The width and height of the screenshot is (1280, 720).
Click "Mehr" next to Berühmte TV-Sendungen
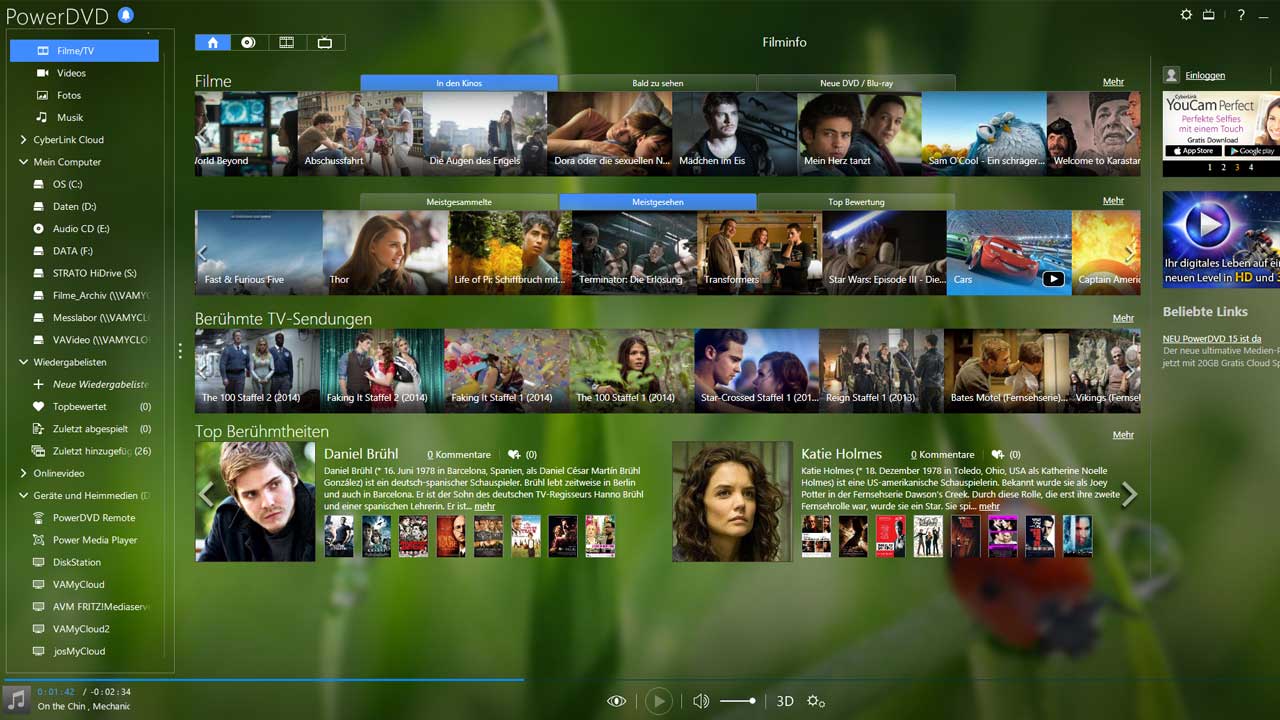point(1123,318)
